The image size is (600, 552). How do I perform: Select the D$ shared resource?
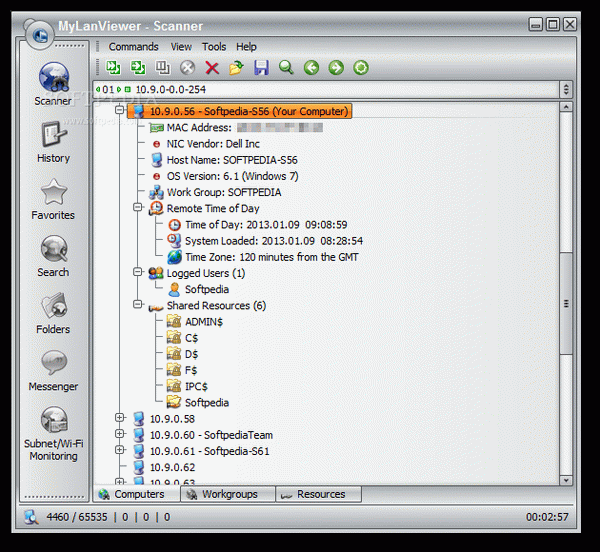183,354
